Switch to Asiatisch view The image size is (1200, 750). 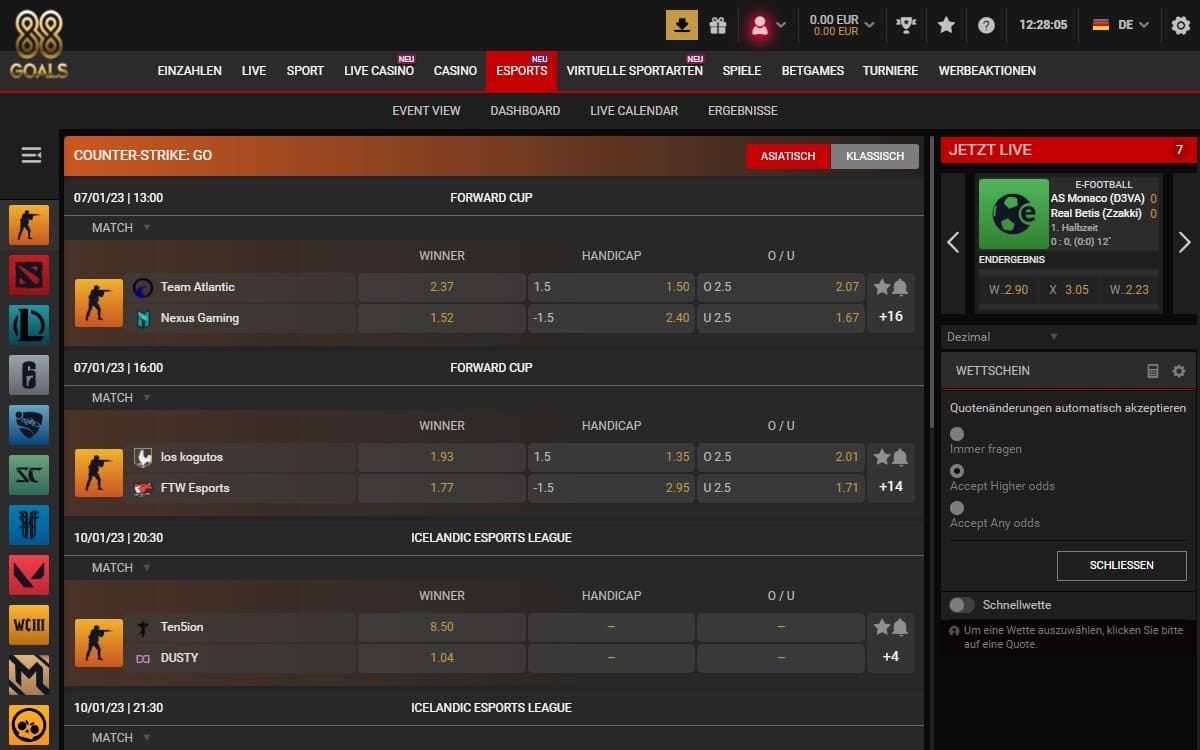[x=788, y=156]
